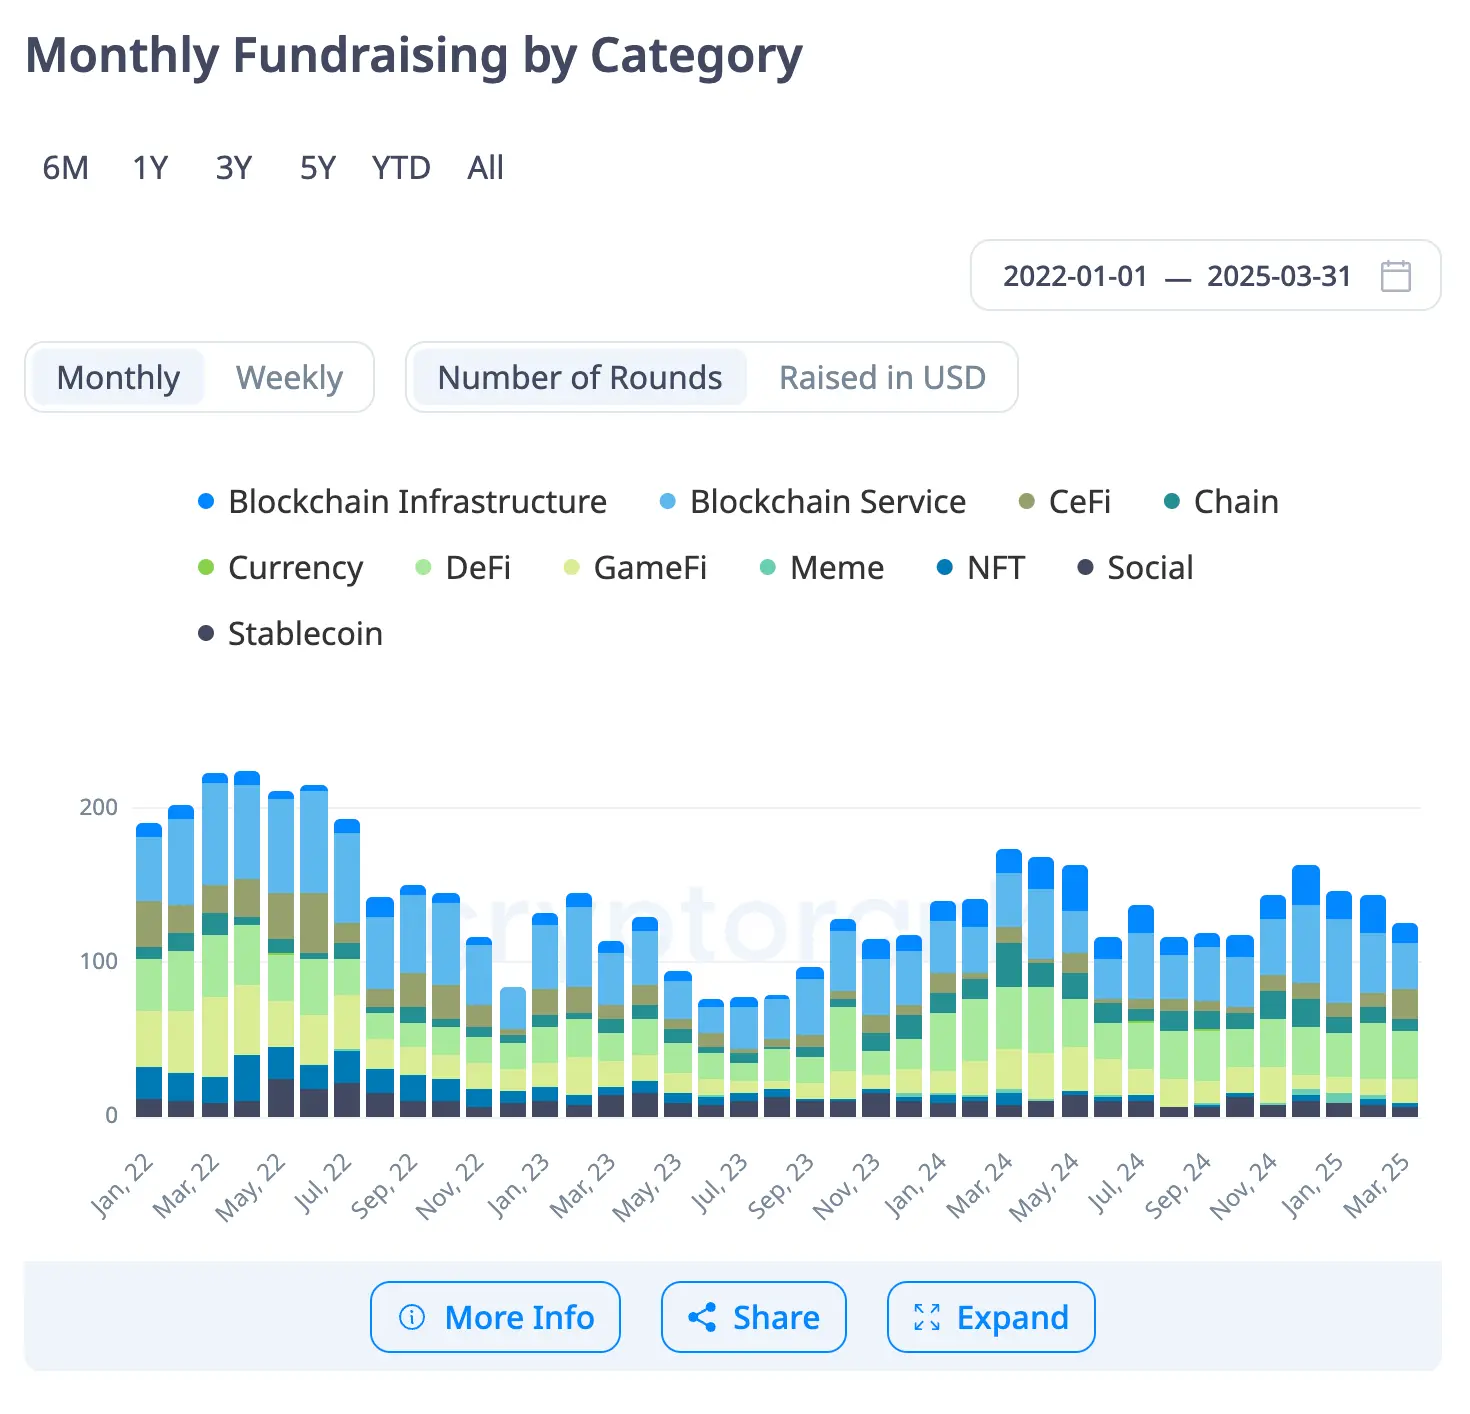Open the calendar icon in date range
This screenshot has width=1470, height=1414.
[x=1395, y=276]
